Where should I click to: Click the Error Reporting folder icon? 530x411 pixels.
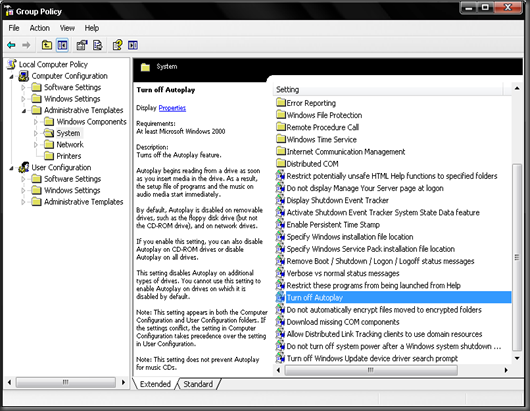281,102
